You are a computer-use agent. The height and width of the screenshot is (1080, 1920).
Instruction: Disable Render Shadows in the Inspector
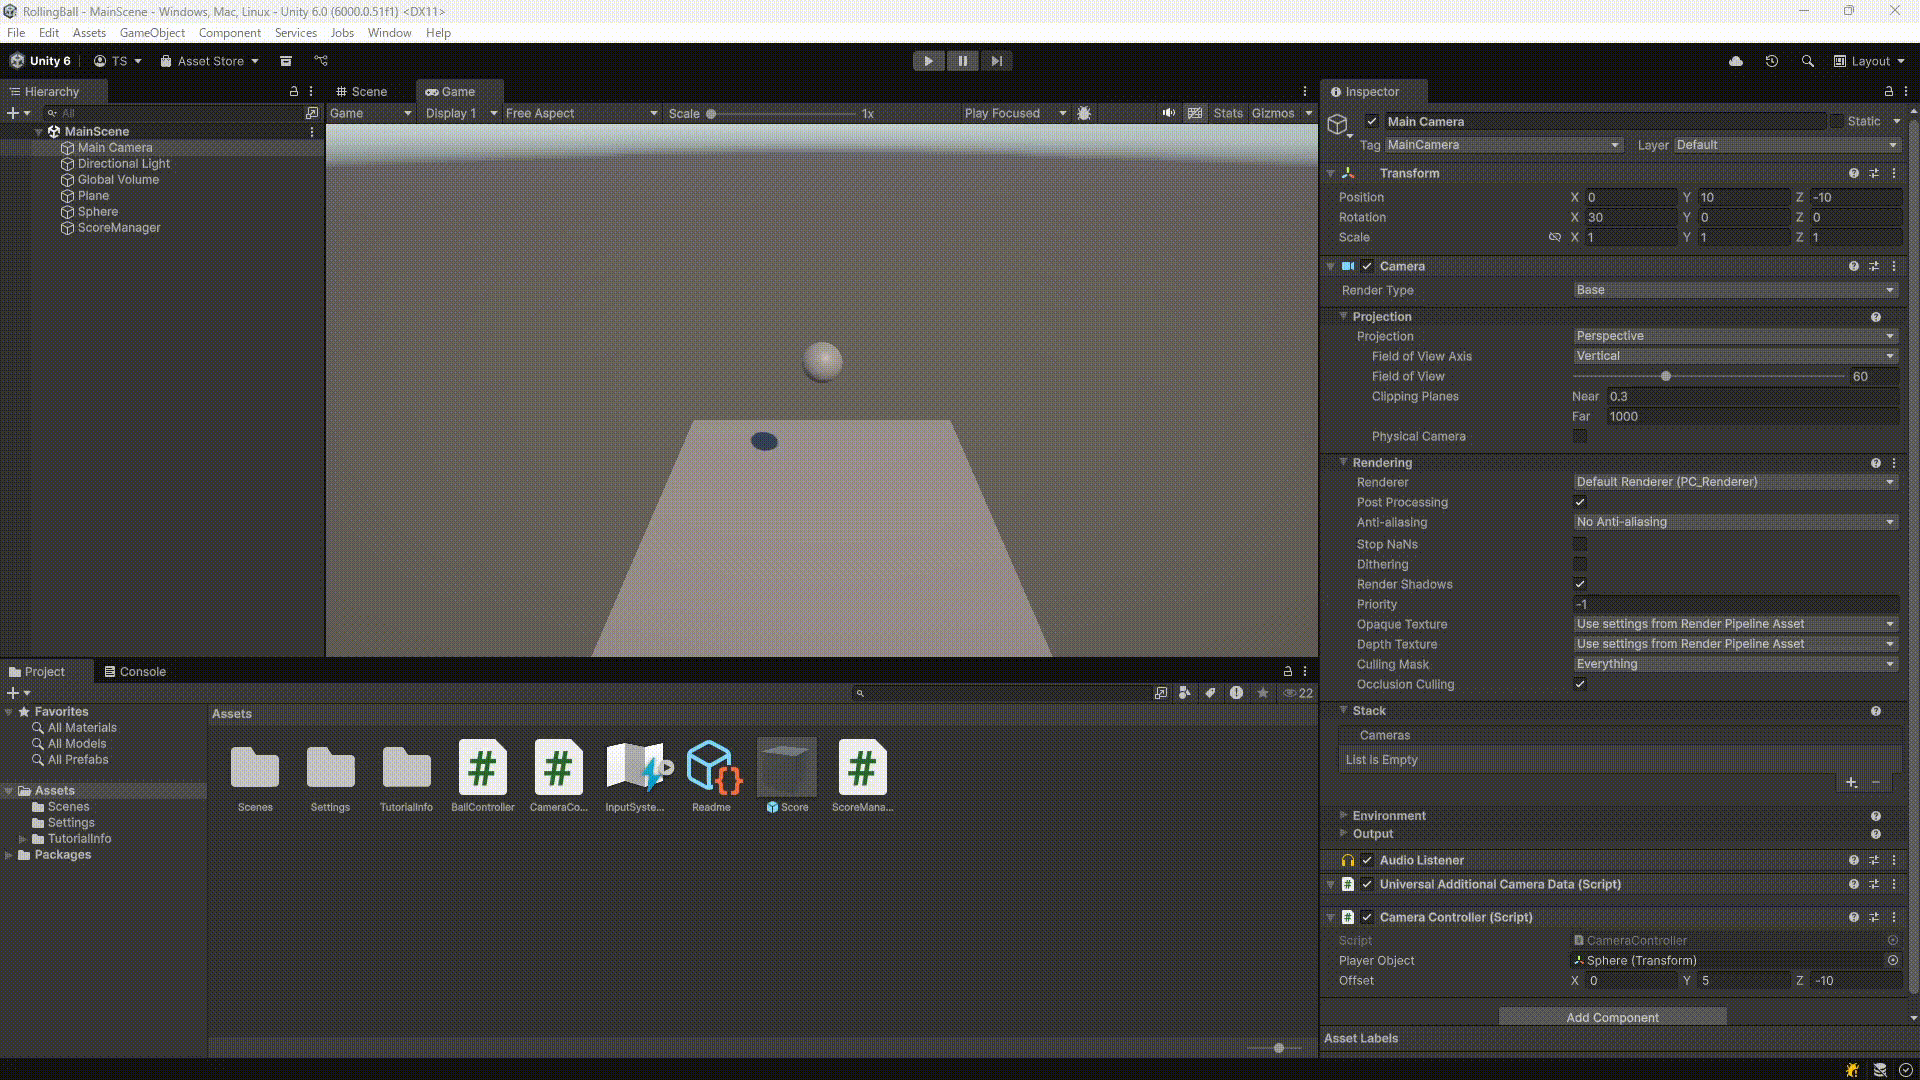[1580, 584]
